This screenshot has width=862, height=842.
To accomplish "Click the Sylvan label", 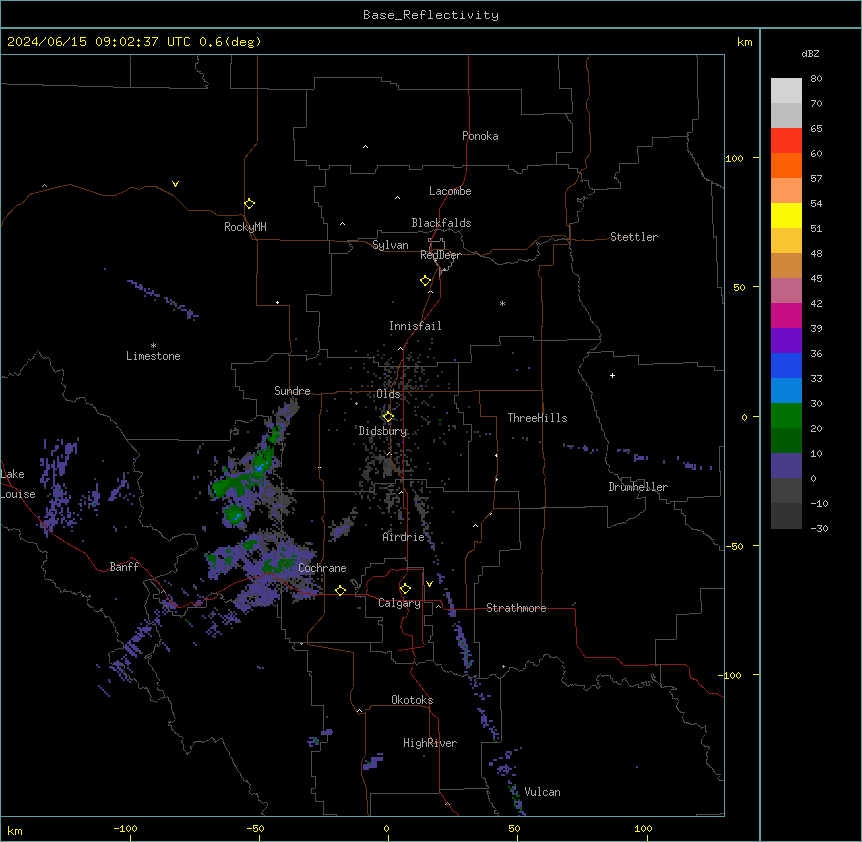I will [390, 245].
